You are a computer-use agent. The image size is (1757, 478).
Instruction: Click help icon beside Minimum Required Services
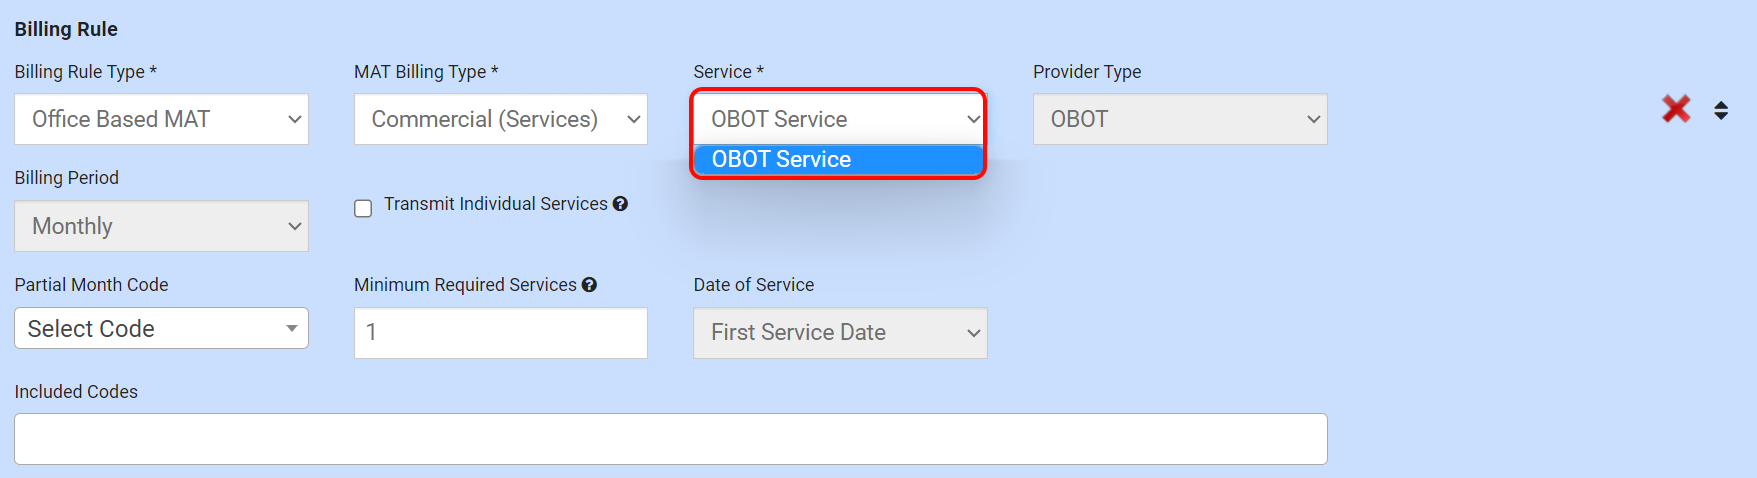pos(589,285)
